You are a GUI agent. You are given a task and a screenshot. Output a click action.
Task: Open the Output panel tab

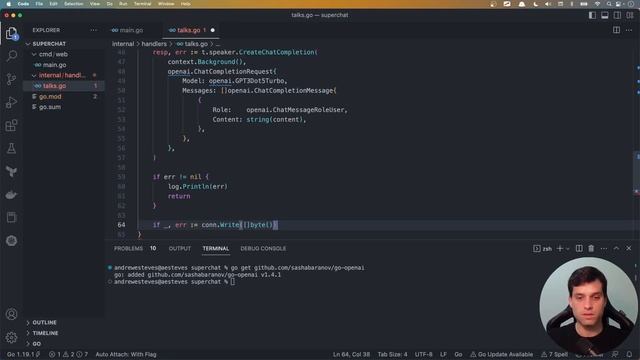click(x=180, y=248)
